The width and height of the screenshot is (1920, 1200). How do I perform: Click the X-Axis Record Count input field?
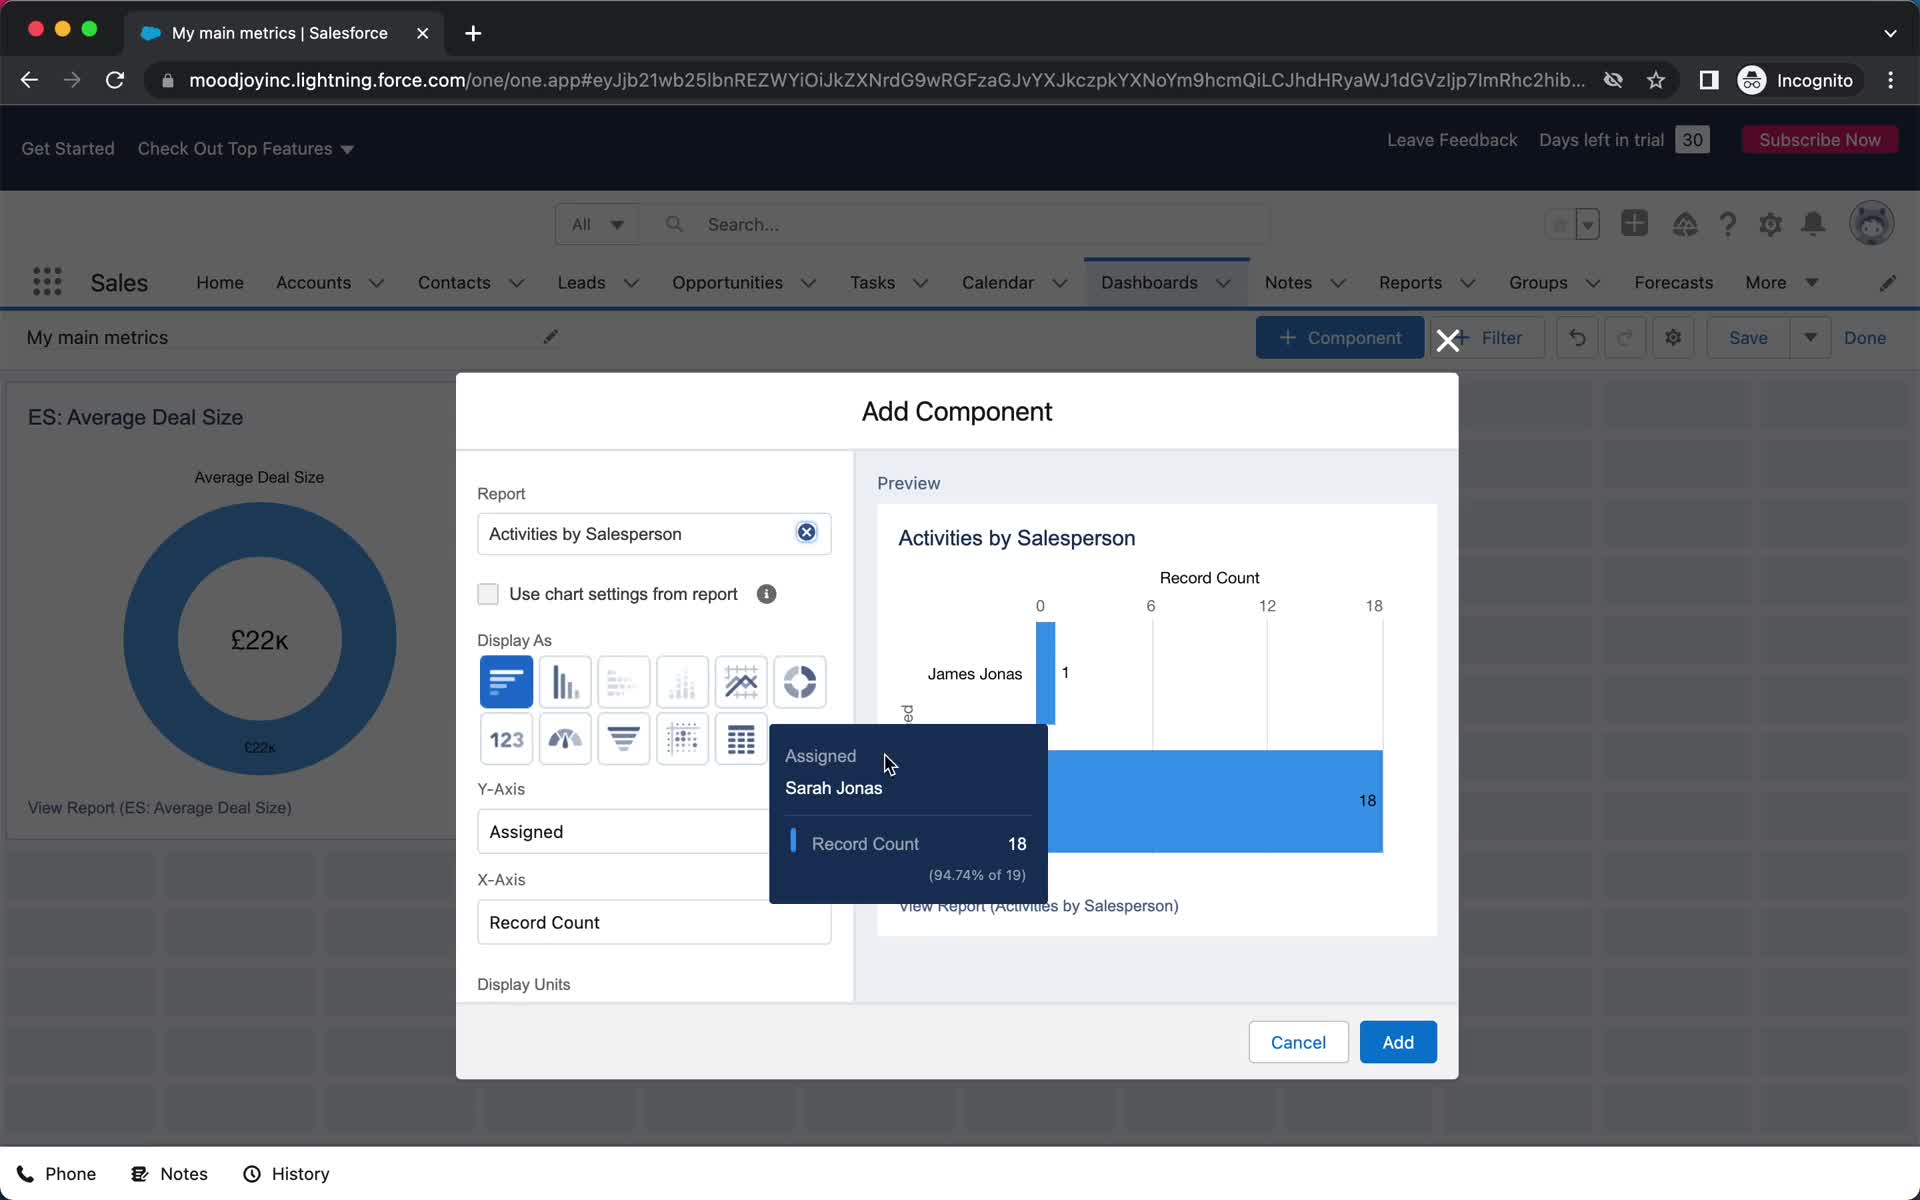tap(654, 922)
